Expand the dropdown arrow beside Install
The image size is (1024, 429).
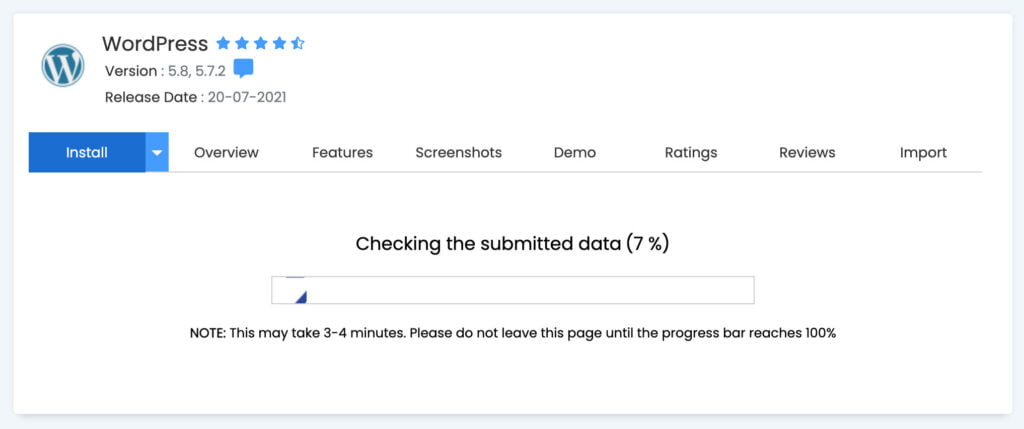(157, 152)
